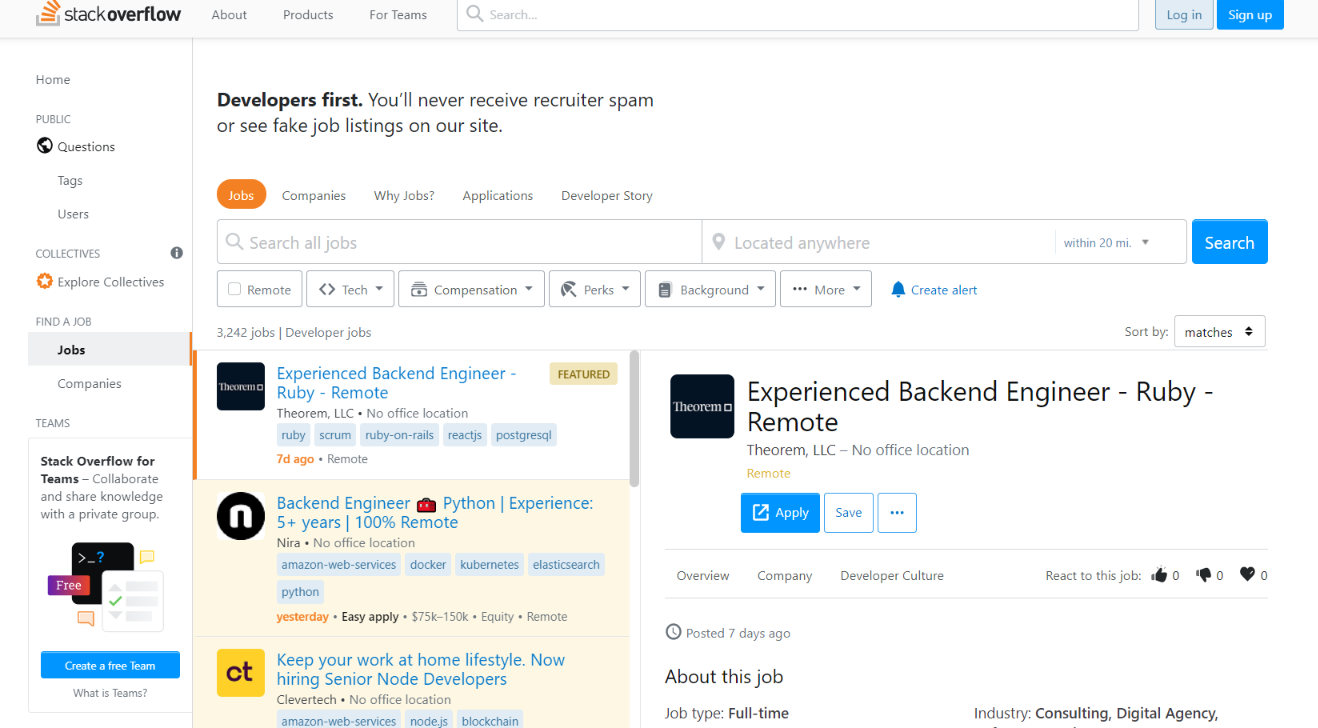Click the Theorem logo in job list

click(x=241, y=386)
